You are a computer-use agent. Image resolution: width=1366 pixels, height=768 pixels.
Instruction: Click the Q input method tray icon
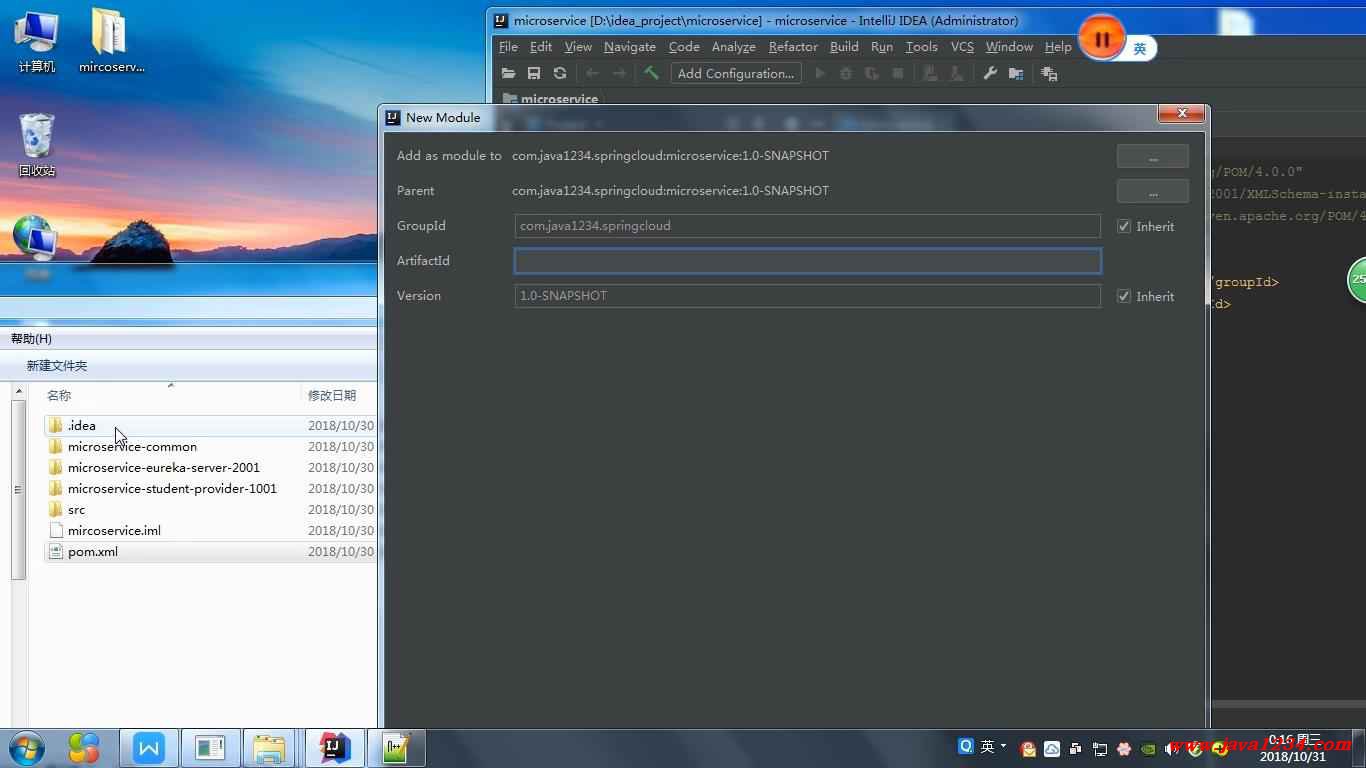966,746
